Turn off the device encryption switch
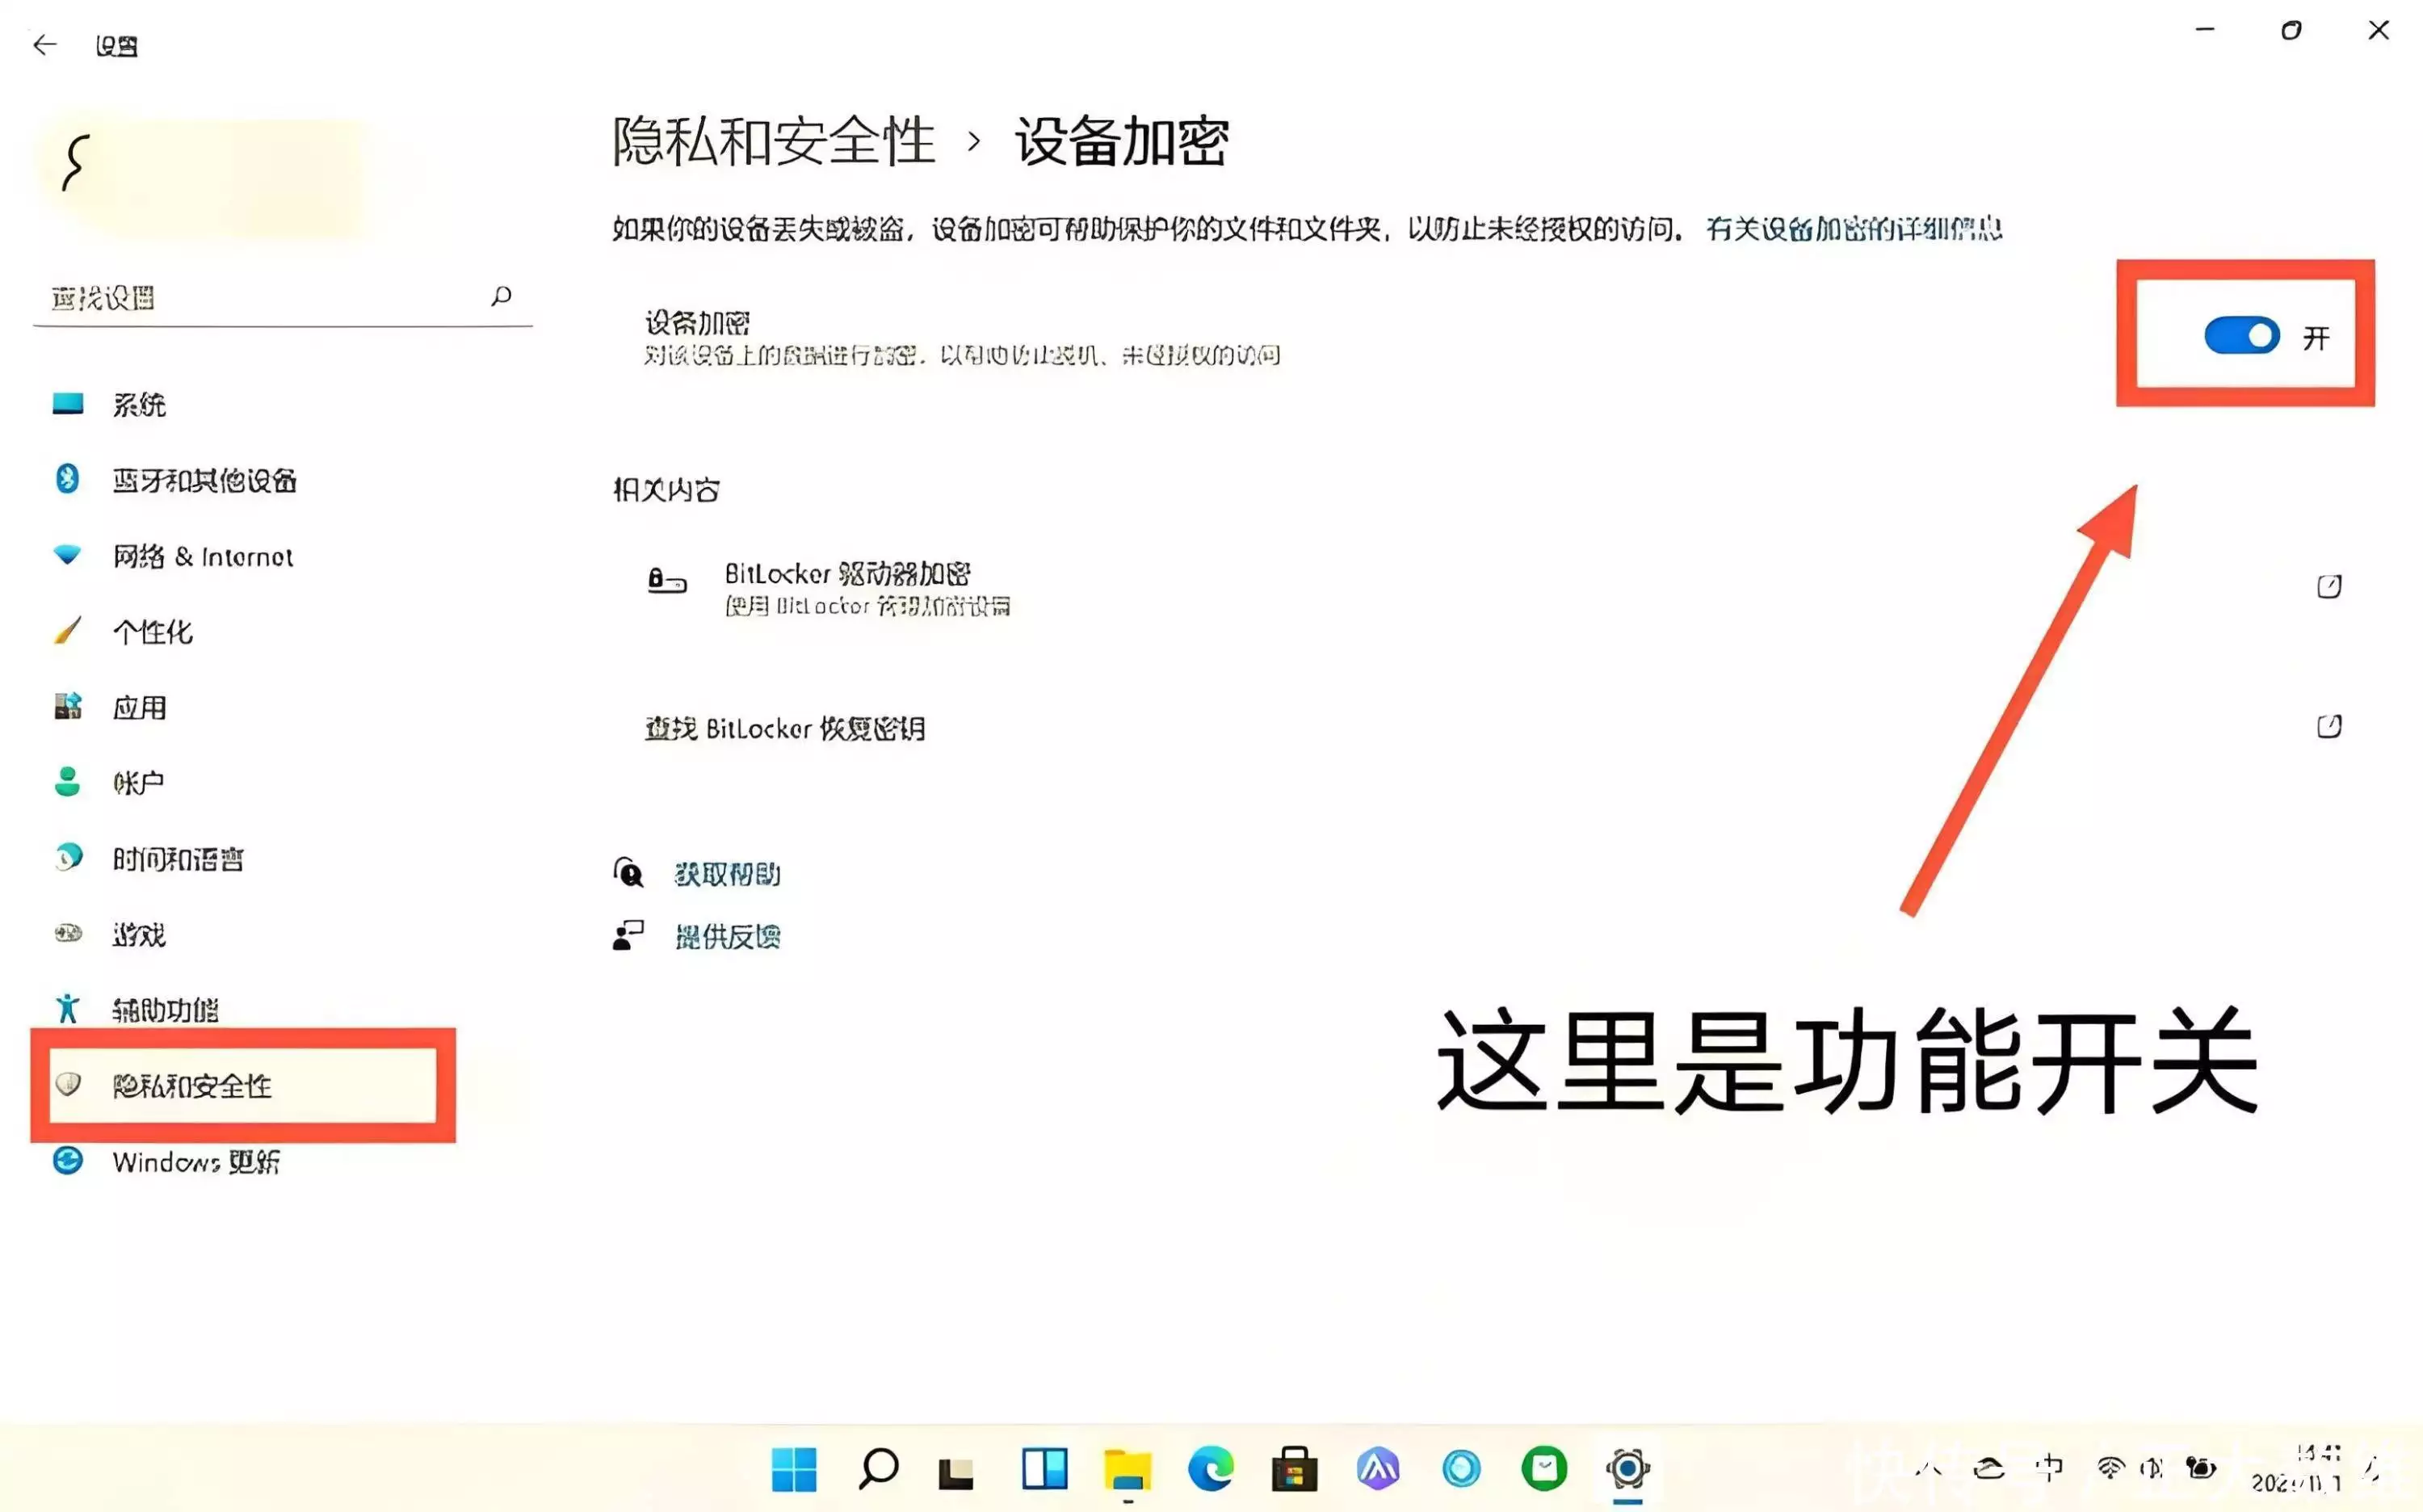Viewport: 2423px width, 1512px height. (2242, 336)
